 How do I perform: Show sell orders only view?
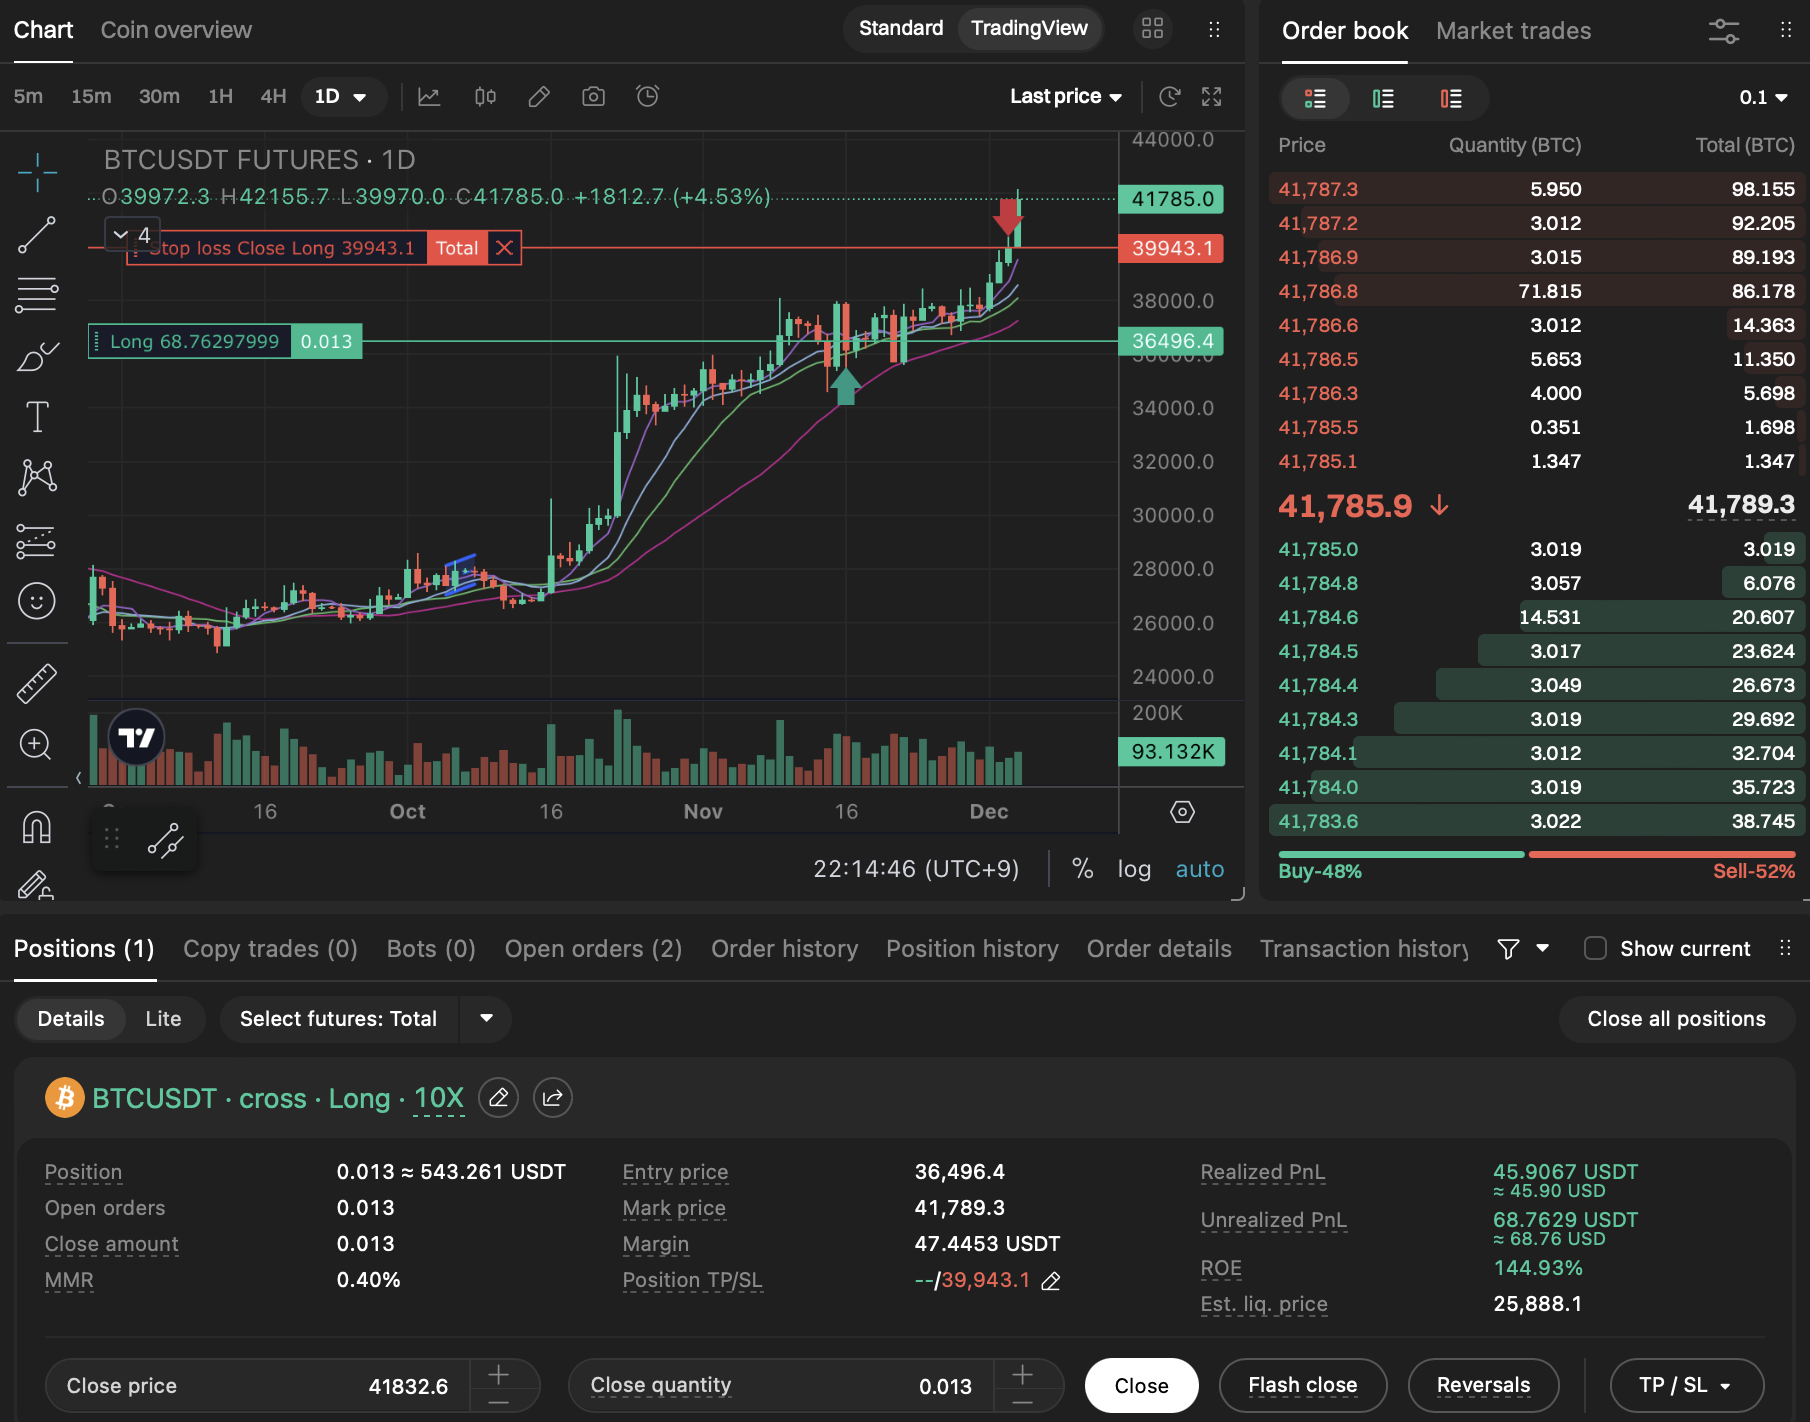pyautogui.click(x=1451, y=98)
